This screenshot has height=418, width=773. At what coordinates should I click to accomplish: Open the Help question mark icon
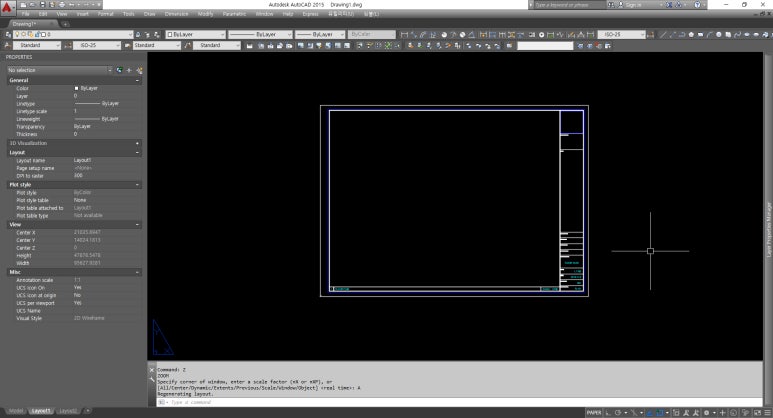coord(697,4)
